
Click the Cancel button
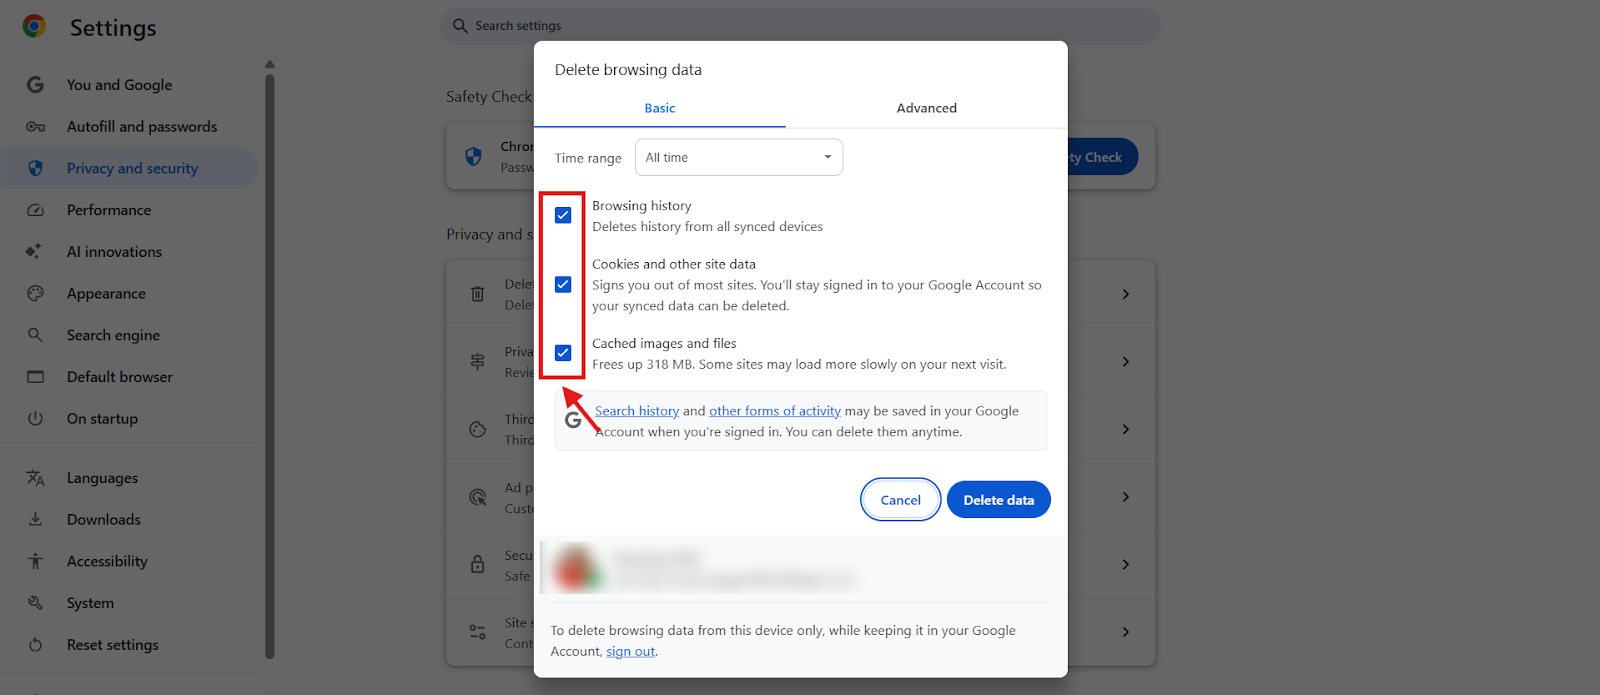click(x=901, y=500)
